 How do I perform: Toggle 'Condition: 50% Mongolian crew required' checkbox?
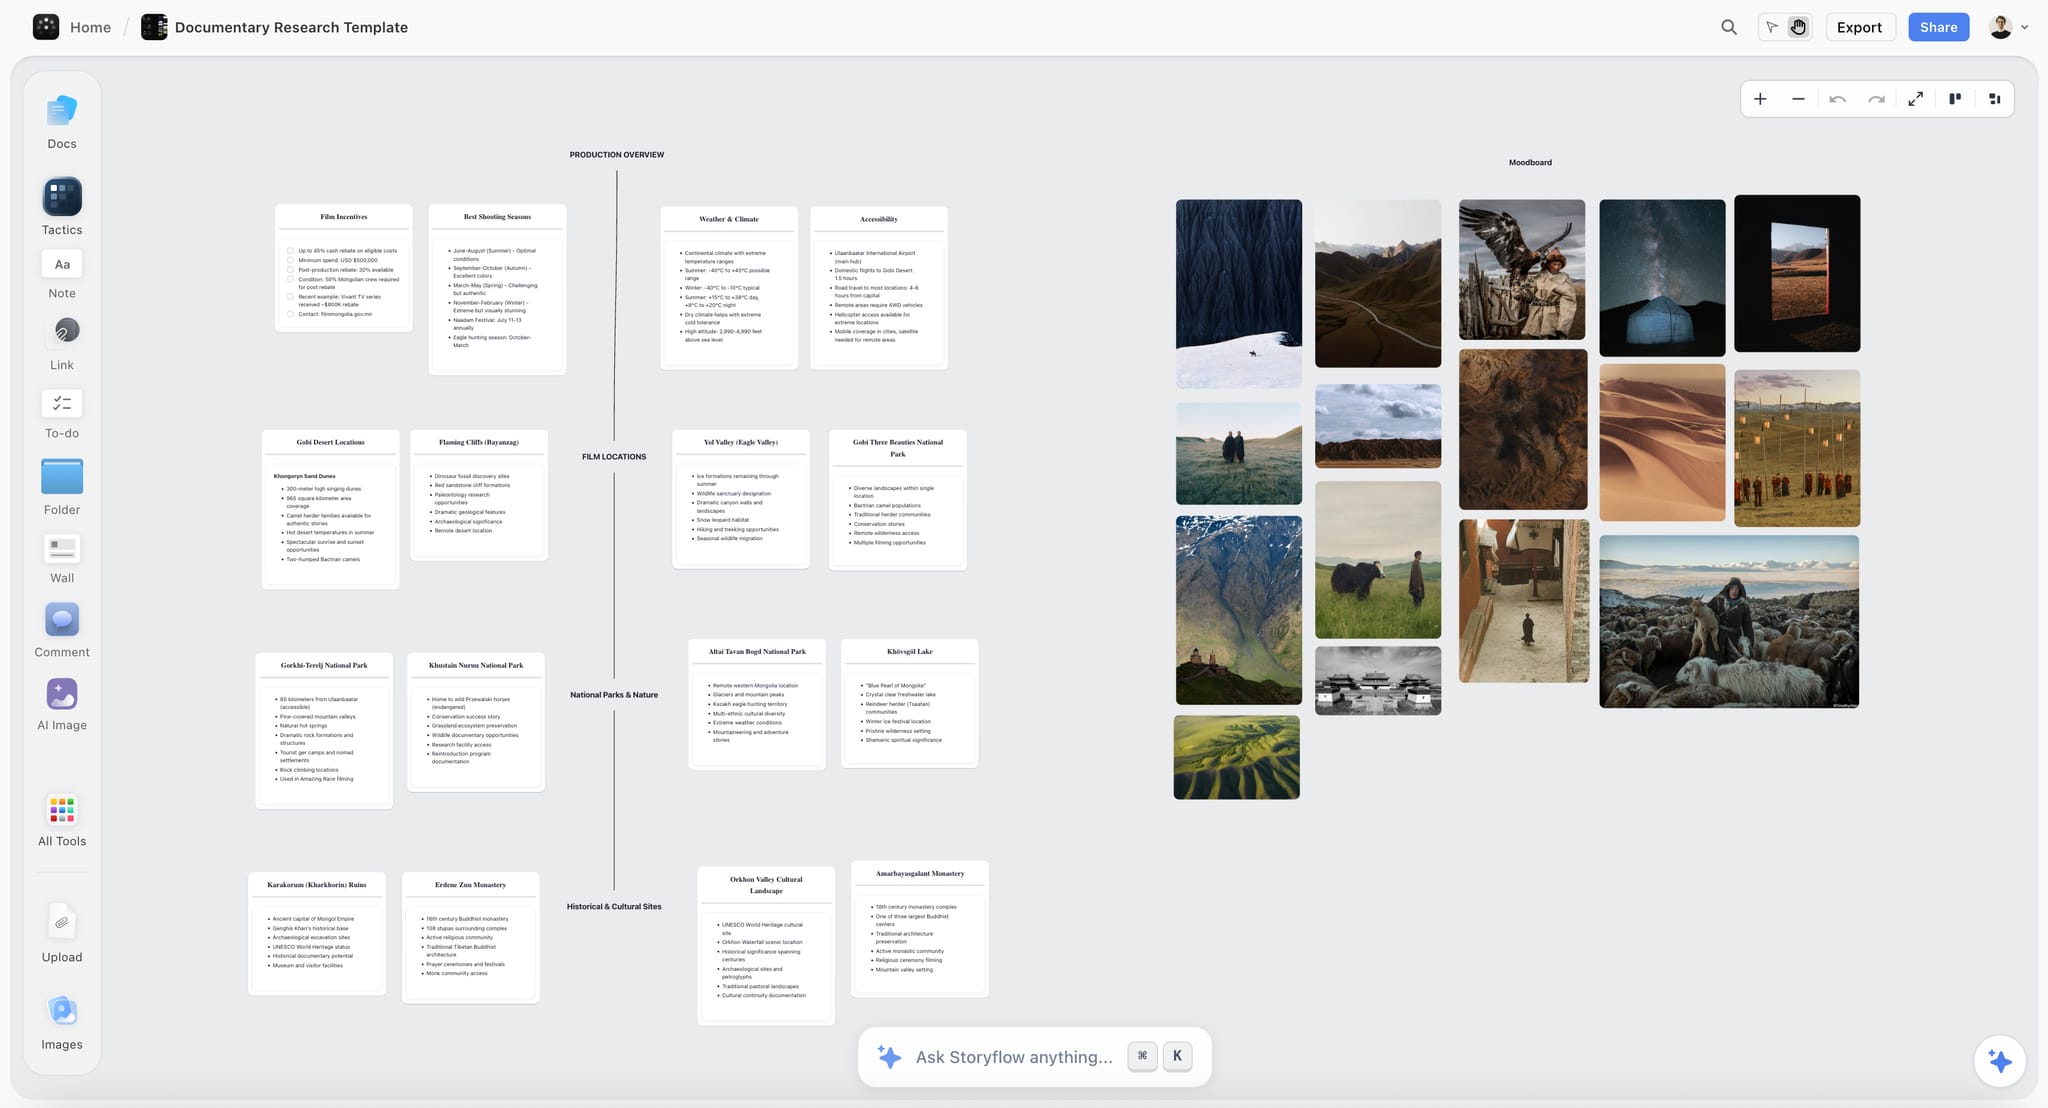[291, 279]
